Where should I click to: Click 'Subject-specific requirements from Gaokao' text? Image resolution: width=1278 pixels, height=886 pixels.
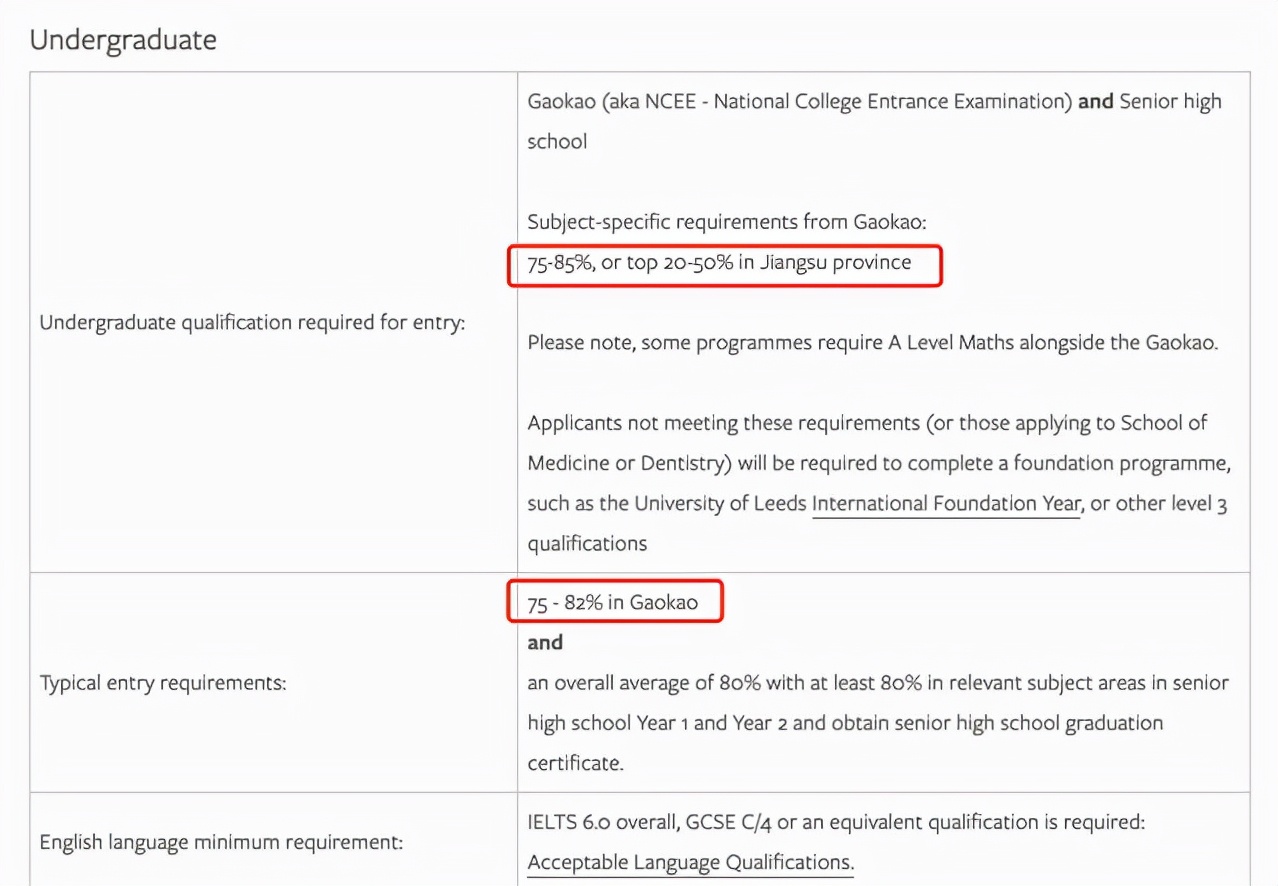[727, 222]
